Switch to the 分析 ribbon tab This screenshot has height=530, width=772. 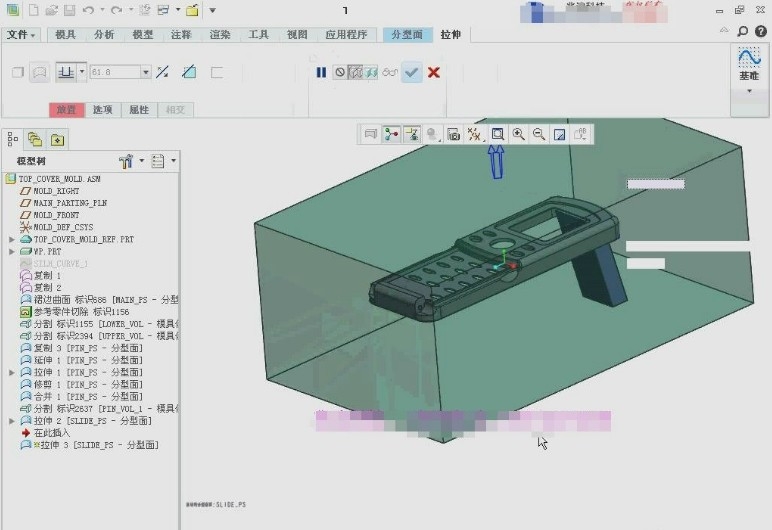click(104, 34)
